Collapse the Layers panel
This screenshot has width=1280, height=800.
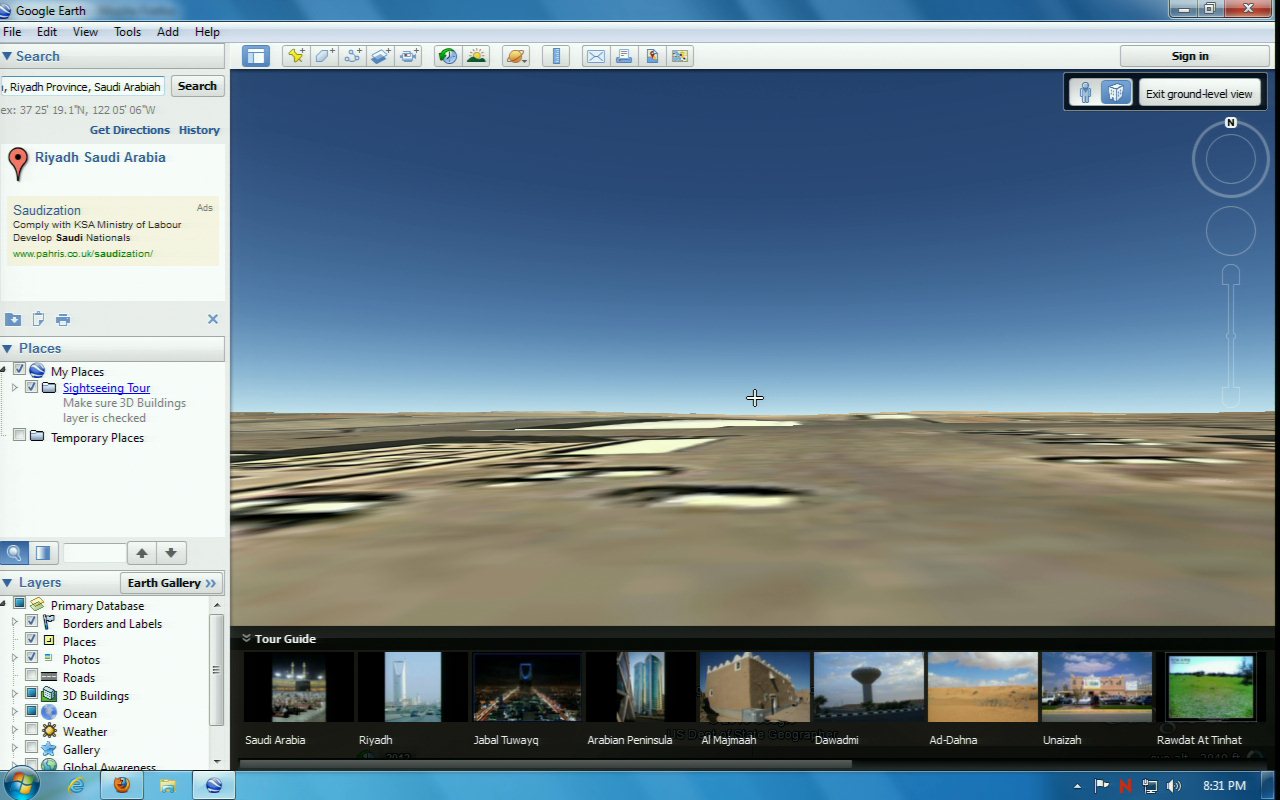[7, 582]
